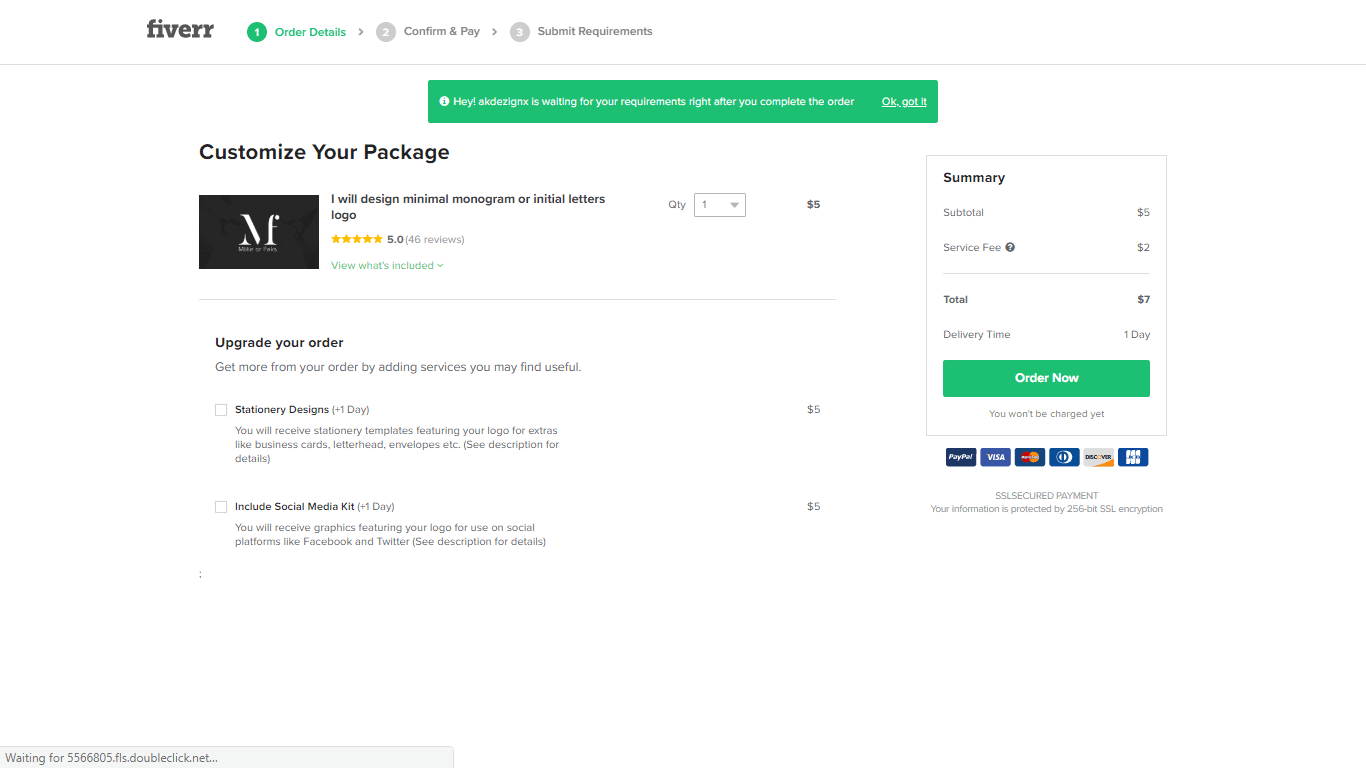Click the Include Social Media Kit label
This screenshot has width=1366, height=768.
click(x=295, y=507)
